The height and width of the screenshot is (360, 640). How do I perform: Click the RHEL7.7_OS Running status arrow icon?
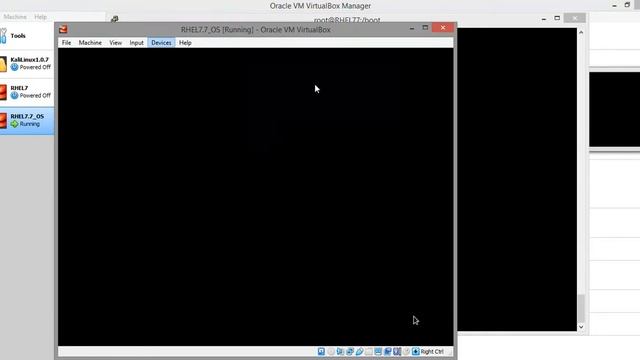click(15, 124)
